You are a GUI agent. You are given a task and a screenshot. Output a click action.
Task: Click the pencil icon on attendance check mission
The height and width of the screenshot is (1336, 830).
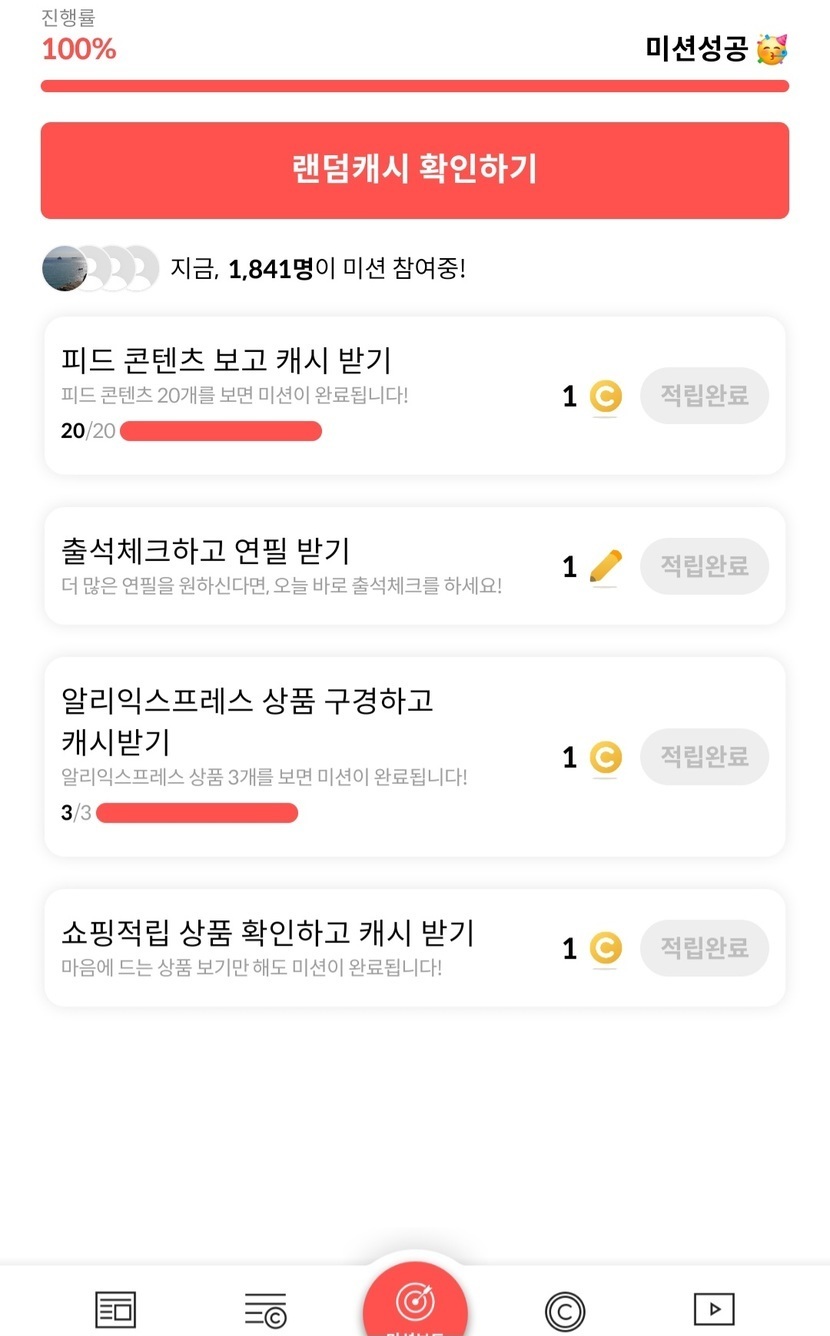click(x=605, y=567)
